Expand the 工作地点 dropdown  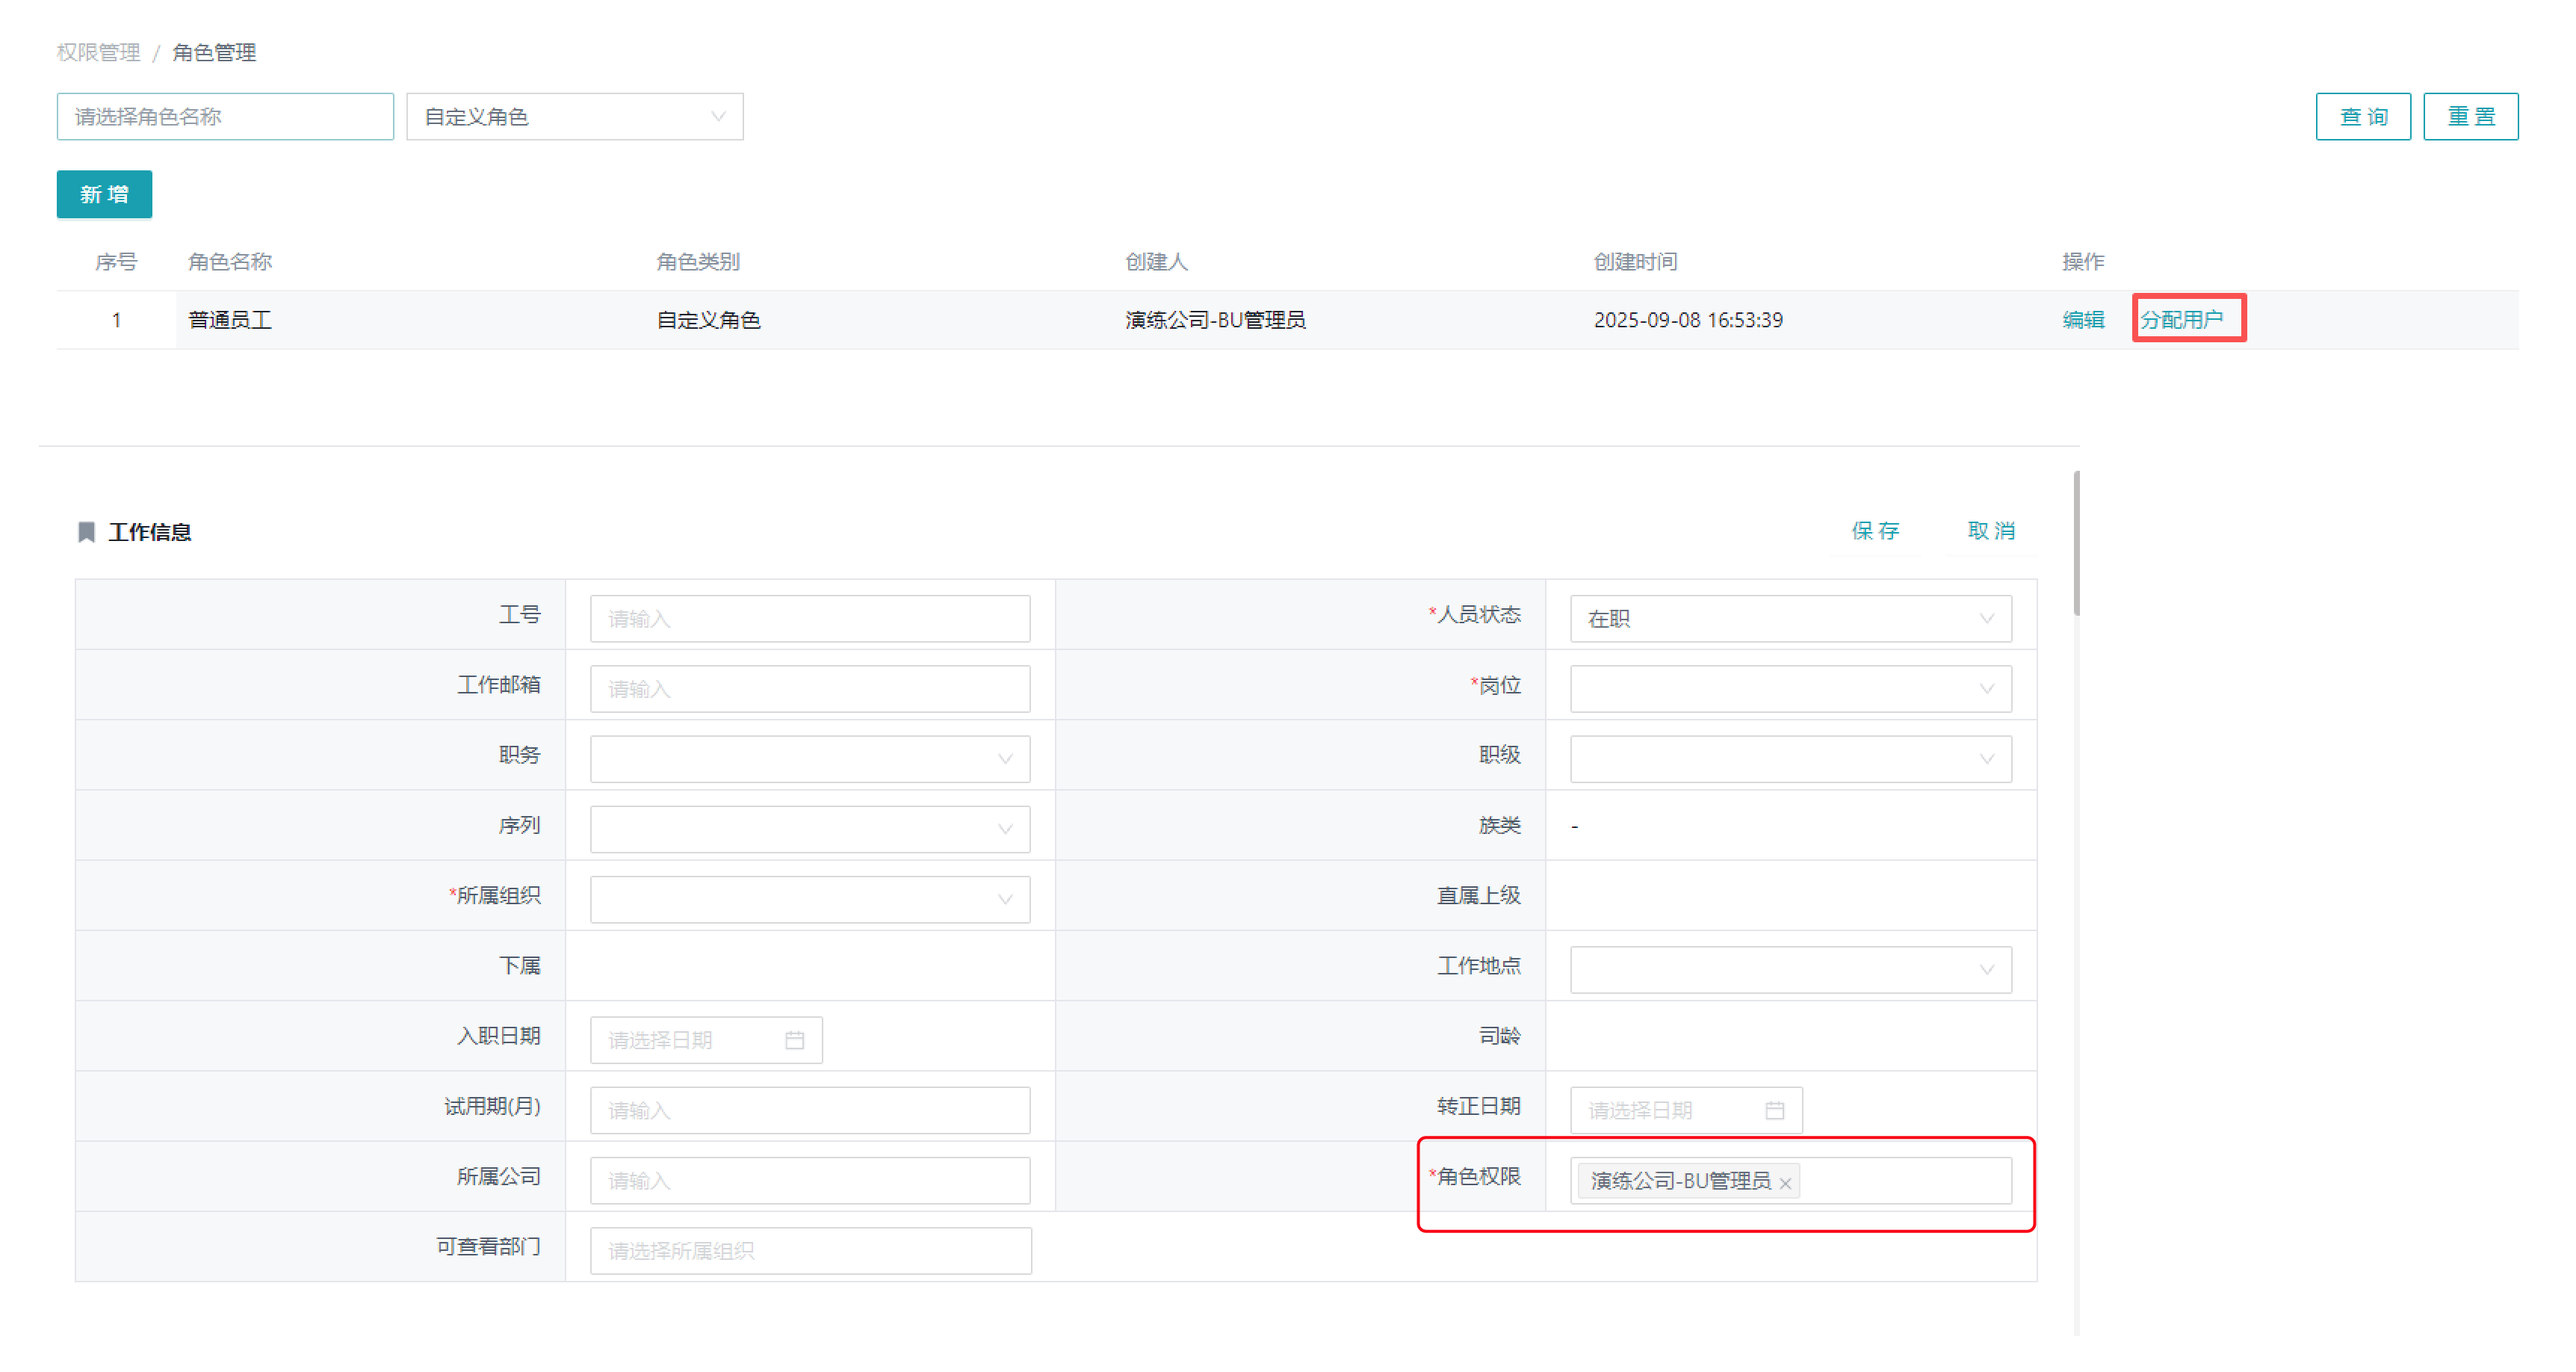(1790, 969)
